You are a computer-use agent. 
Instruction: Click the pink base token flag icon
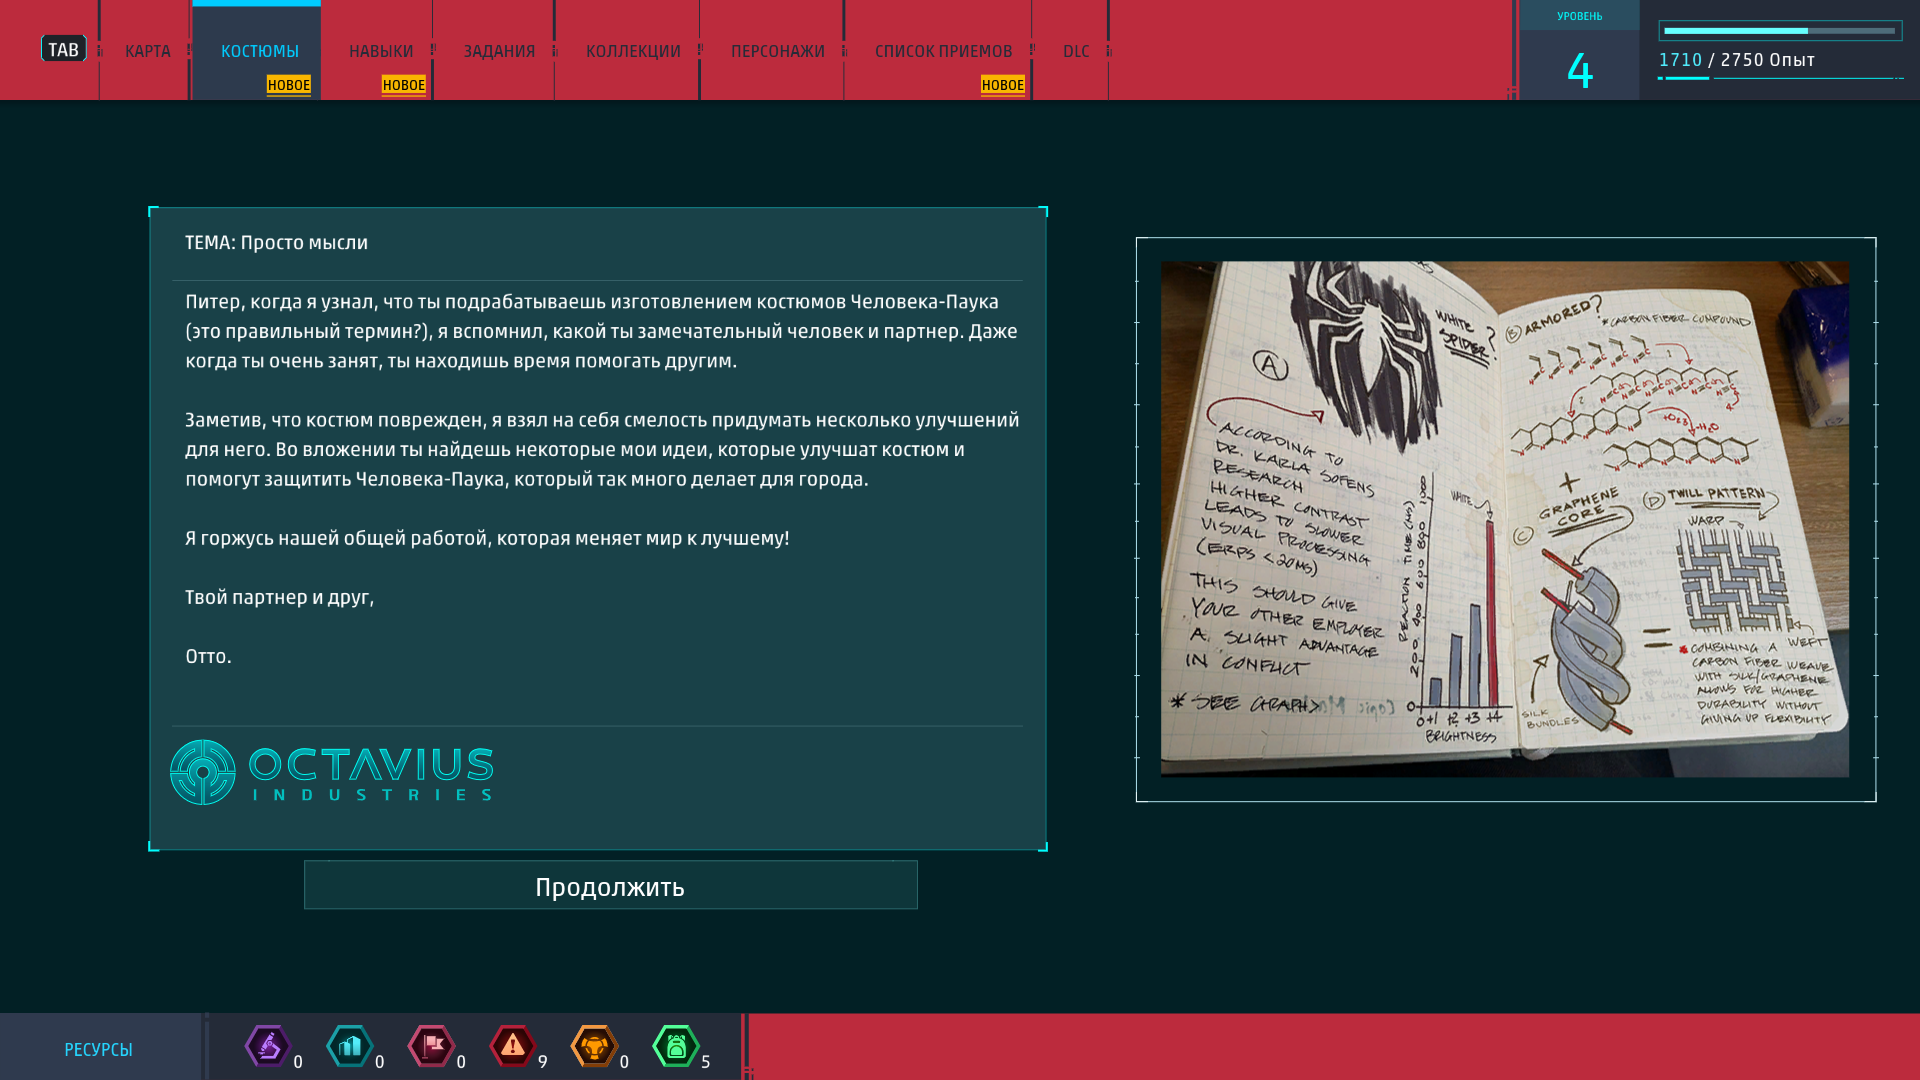click(431, 1046)
